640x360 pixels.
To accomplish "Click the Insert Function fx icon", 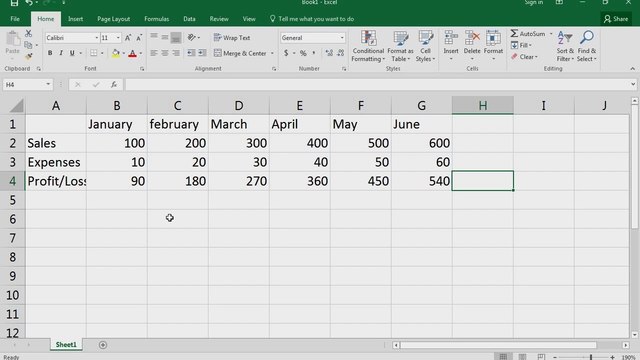I will coord(114,84).
